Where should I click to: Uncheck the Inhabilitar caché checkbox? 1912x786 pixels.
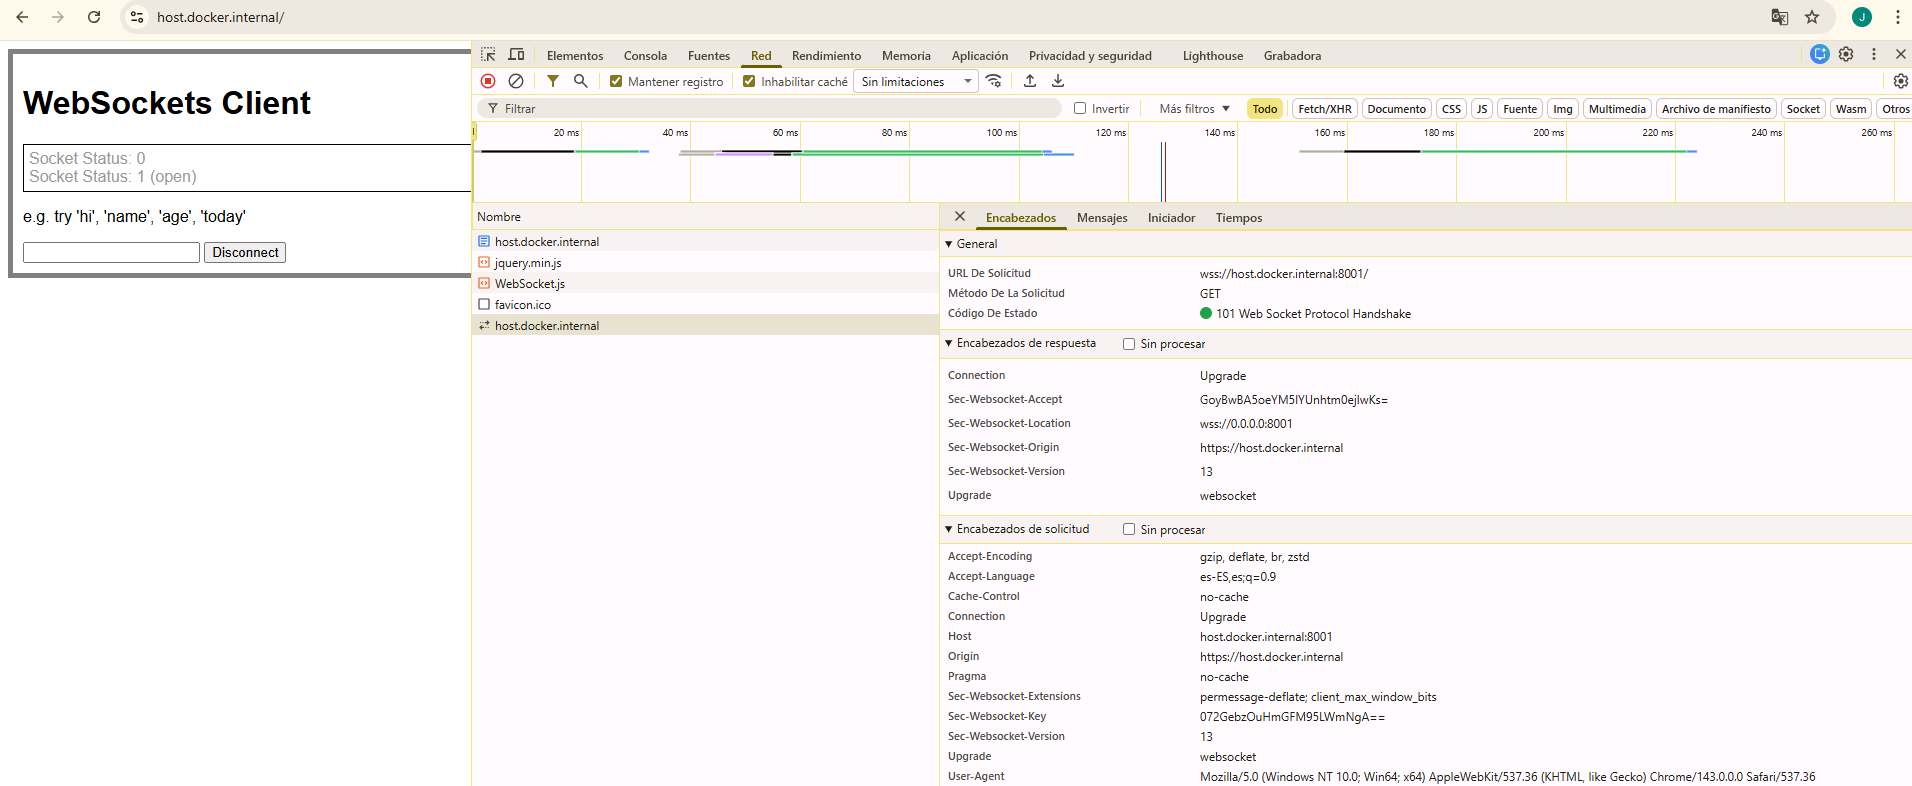point(749,82)
